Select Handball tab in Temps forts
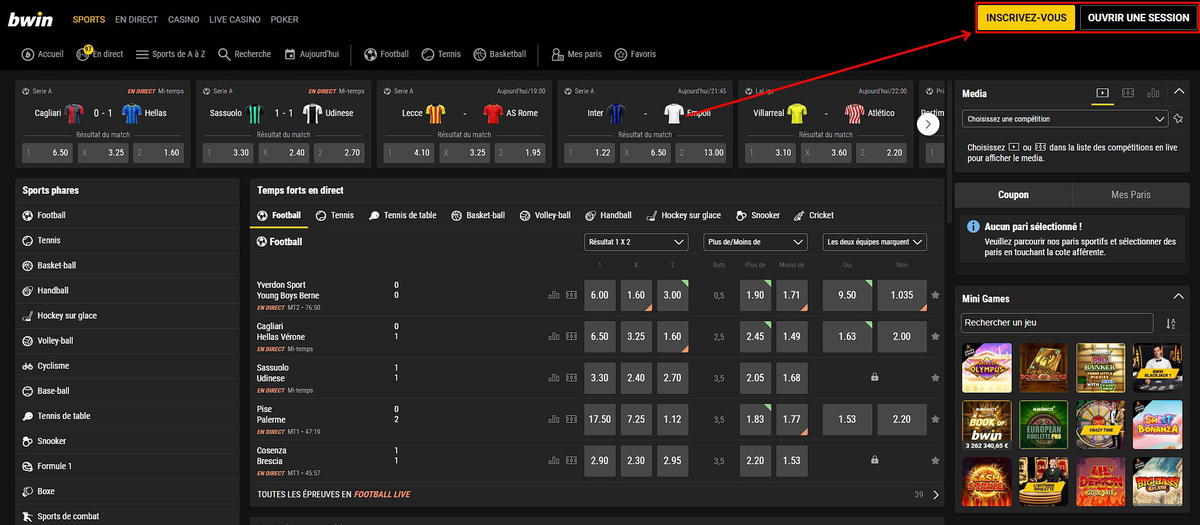 [x=609, y=215]
